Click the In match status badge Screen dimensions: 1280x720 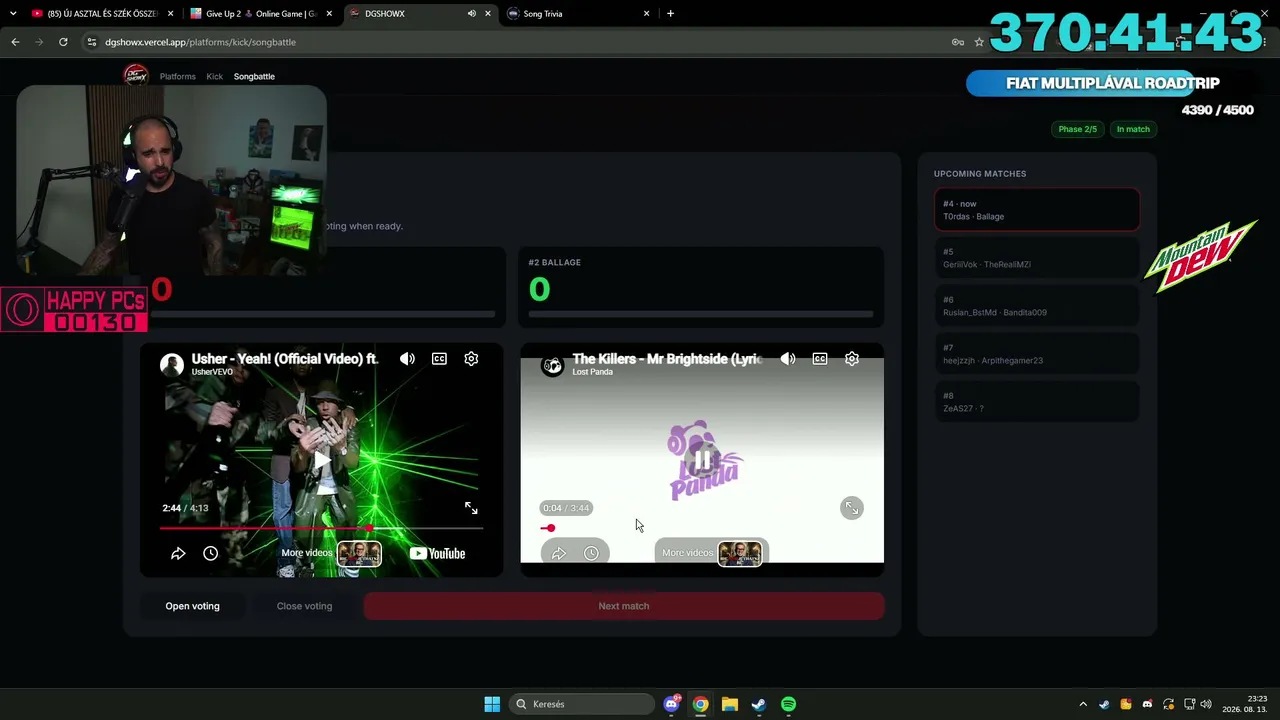1133,129
